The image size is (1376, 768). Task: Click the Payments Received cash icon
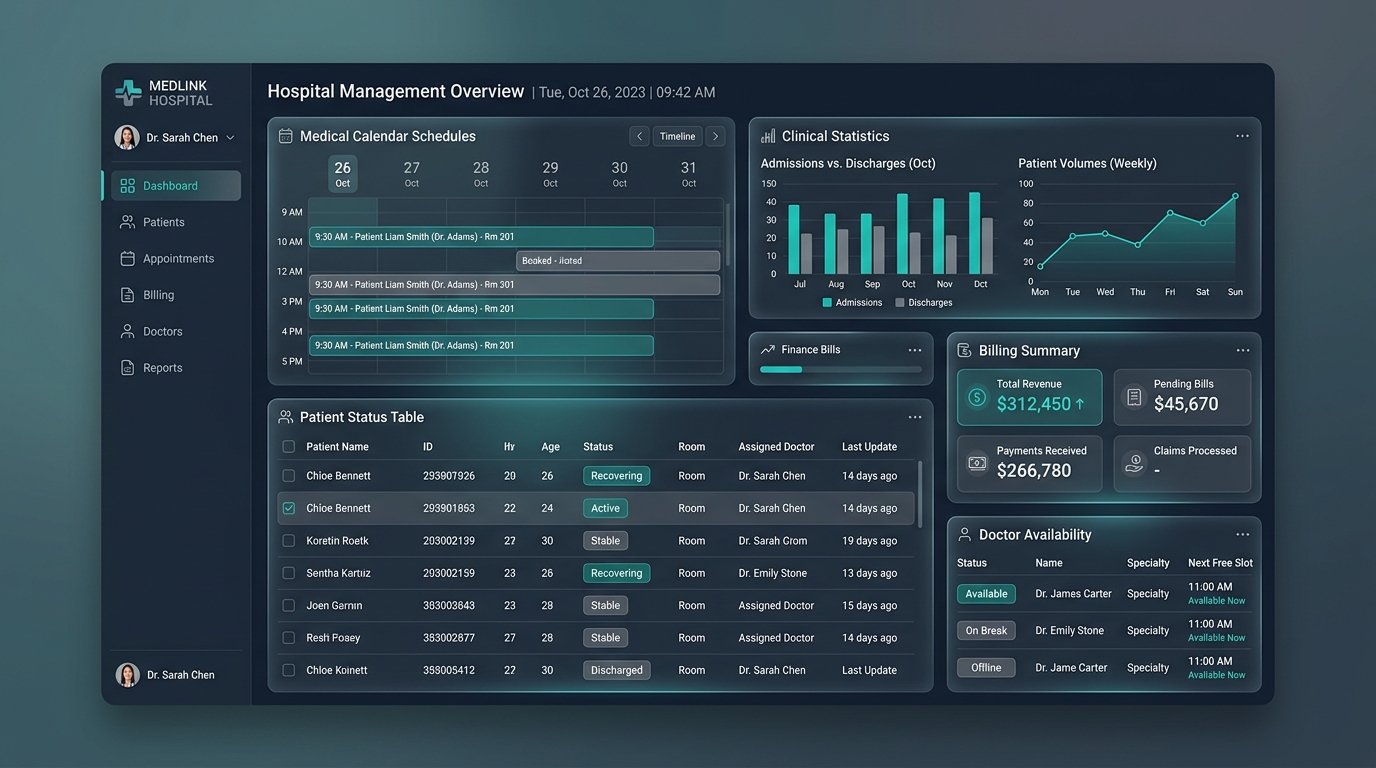(x=977, y=463)
